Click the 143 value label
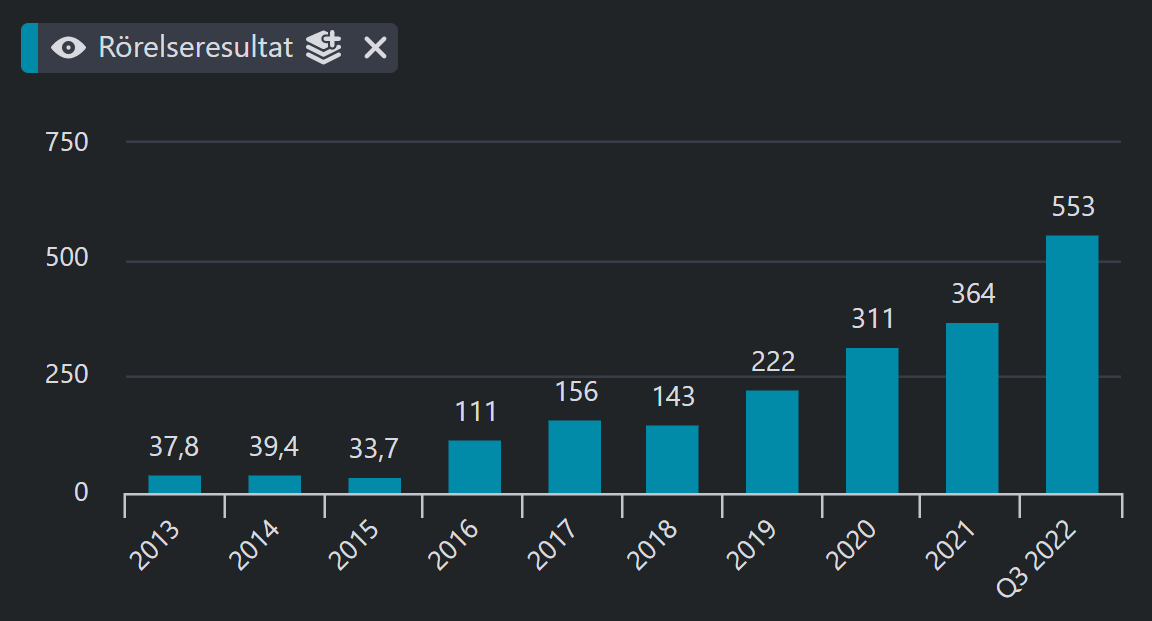This screenshot has height=621, width=1152. coord(674,397)
